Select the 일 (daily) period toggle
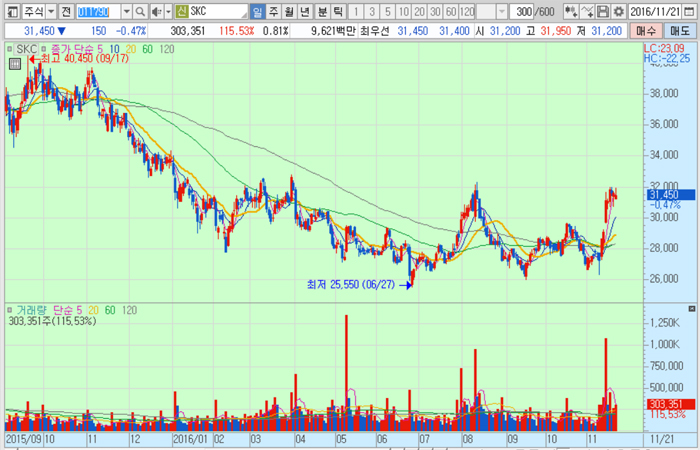The height and width of the screenshot is (450, 700). click(258, 11)
